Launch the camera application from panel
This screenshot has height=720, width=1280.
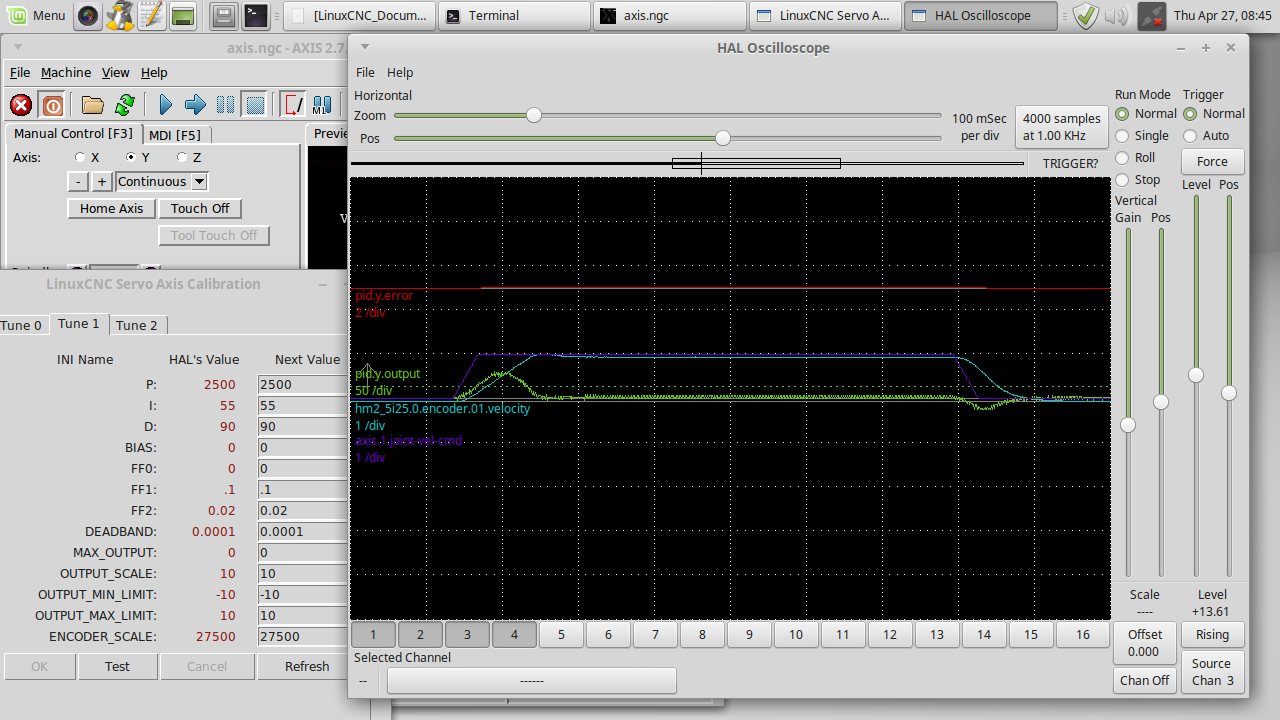click(x=89, y=15)
